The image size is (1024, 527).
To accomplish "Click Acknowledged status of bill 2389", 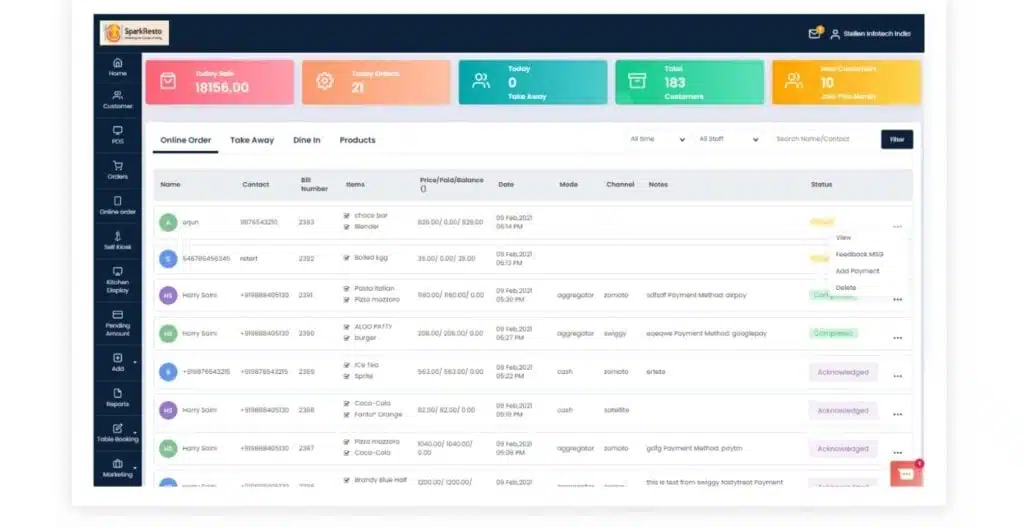I will tap(843, 372).
